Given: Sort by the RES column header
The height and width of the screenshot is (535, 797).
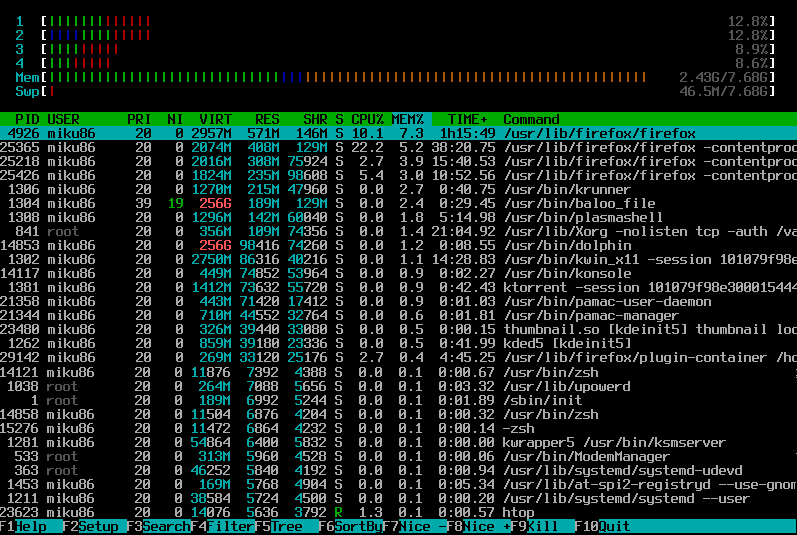Looking at the screenshot, I should (x=267, y=119).
